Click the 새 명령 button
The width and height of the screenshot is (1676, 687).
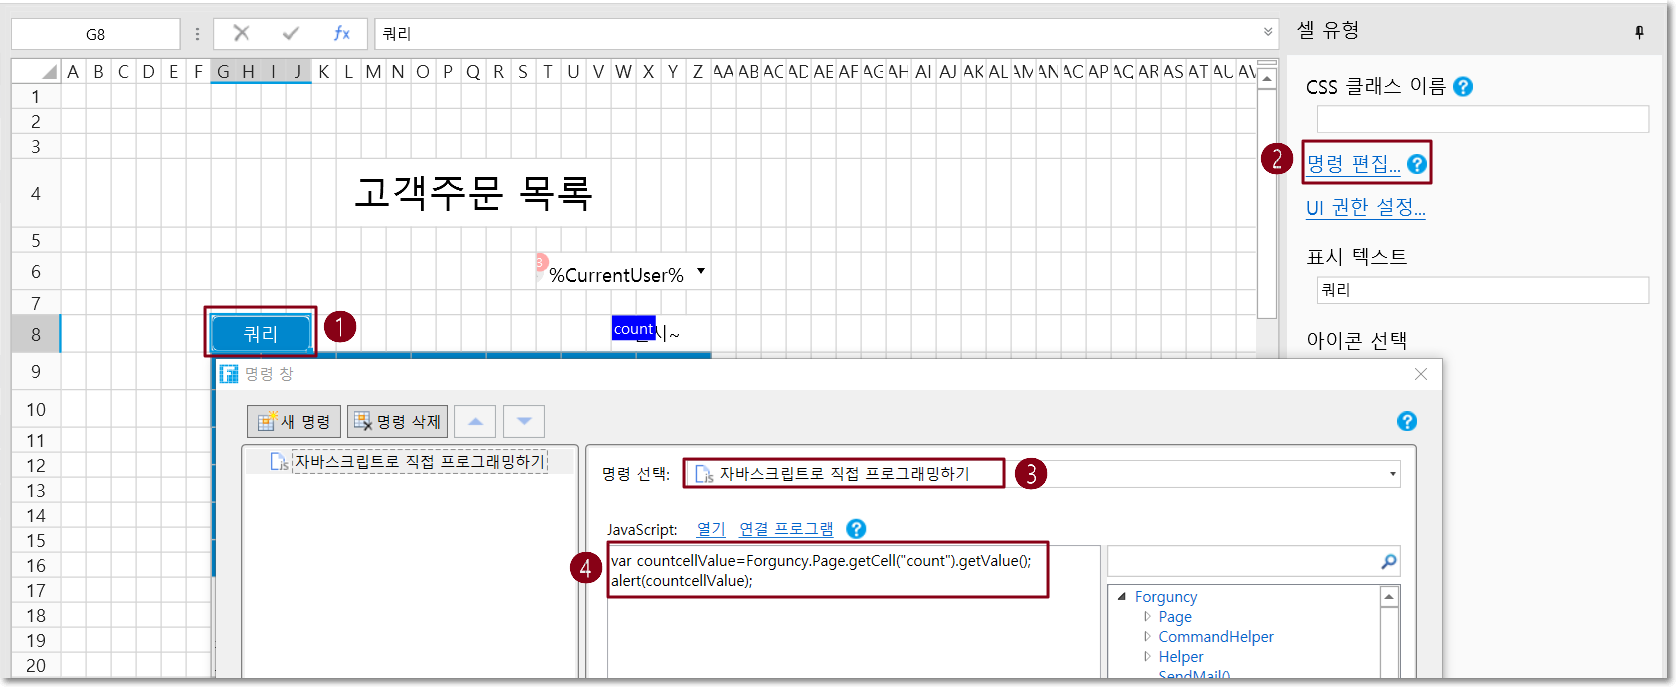click(x=294, y=422)
